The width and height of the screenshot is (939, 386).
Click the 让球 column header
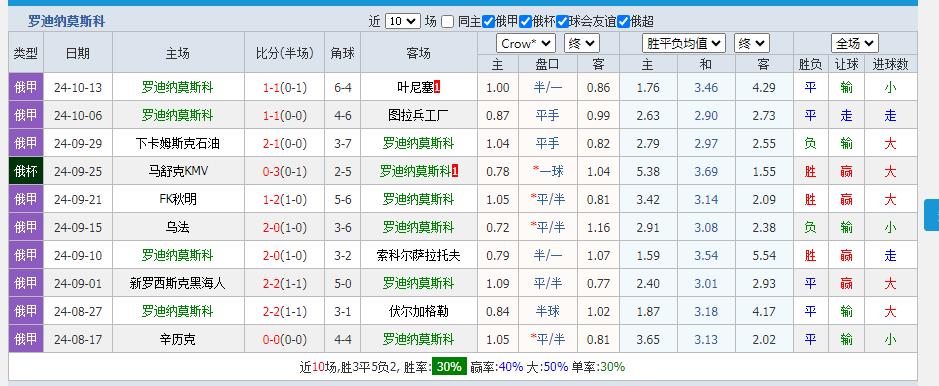click(x=846, y=64)
